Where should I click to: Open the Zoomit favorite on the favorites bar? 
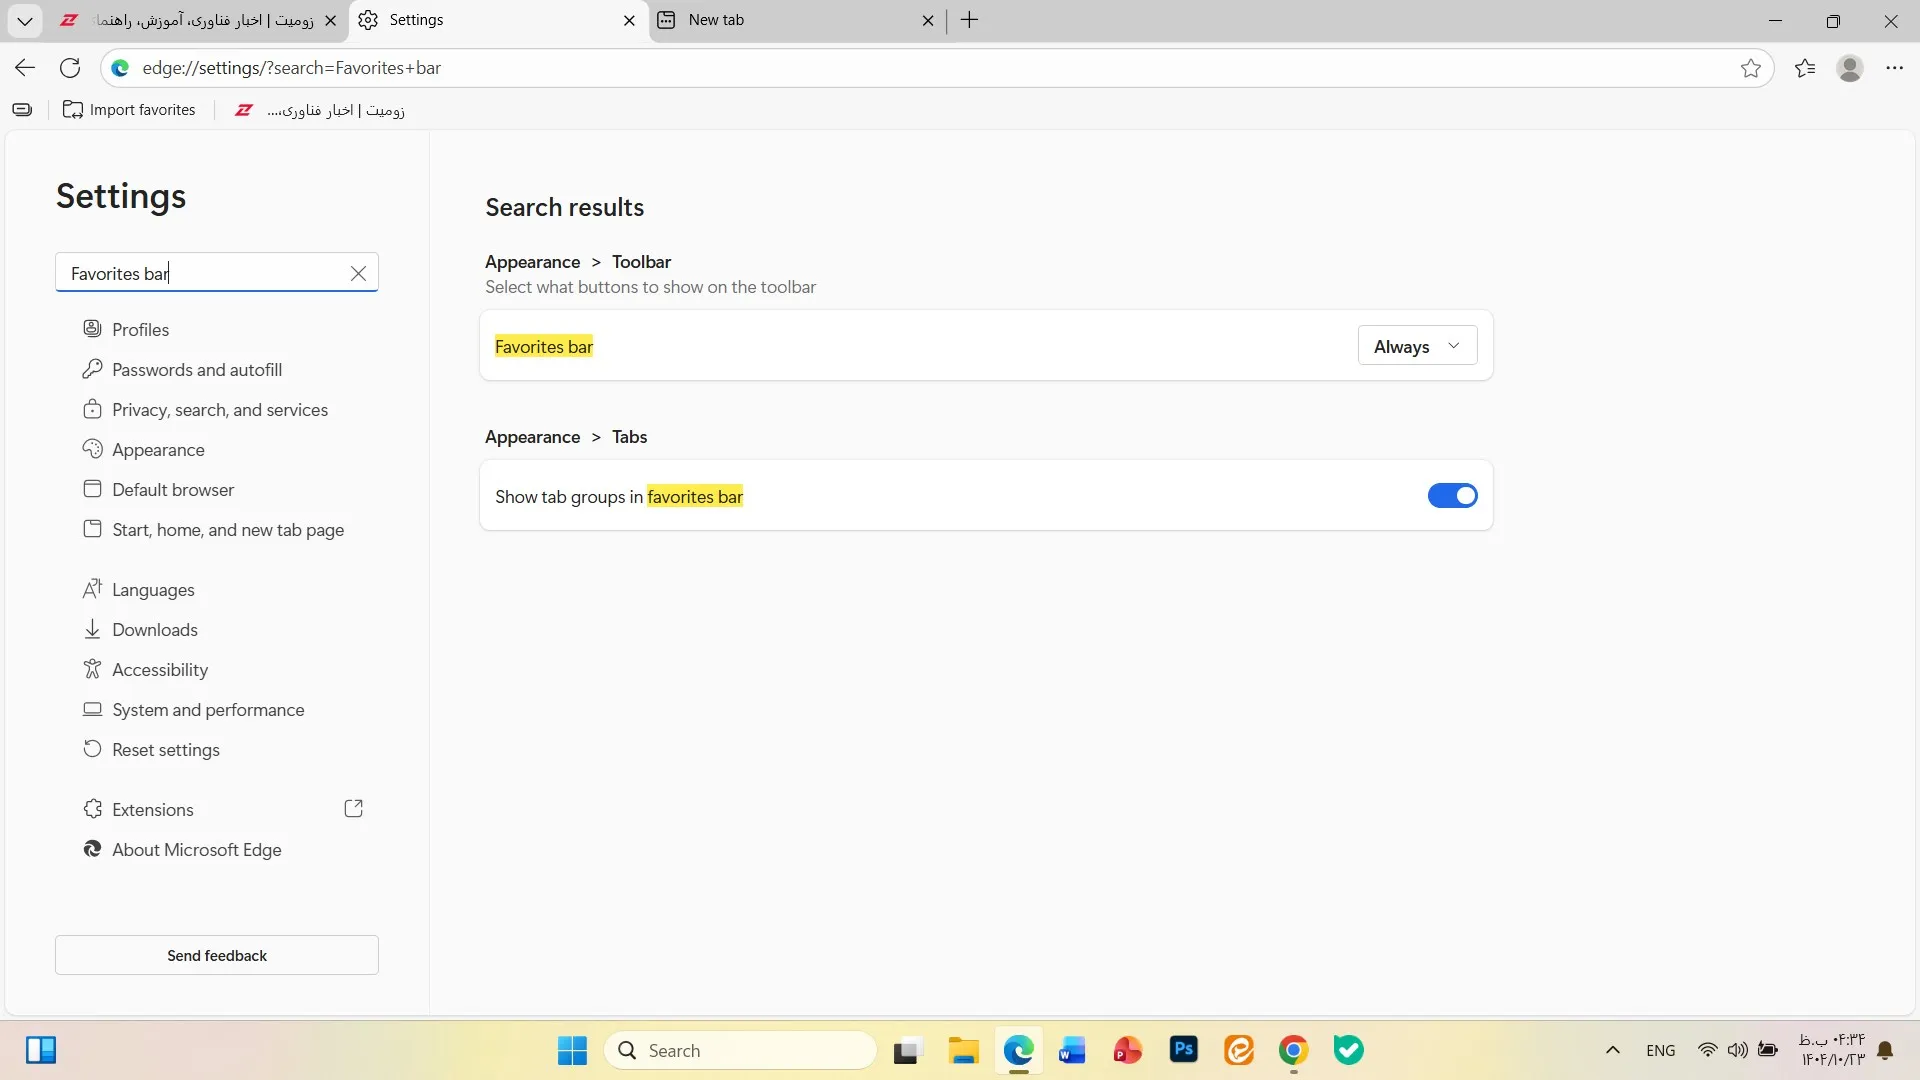pyautogui.click(x=320, y=110)
